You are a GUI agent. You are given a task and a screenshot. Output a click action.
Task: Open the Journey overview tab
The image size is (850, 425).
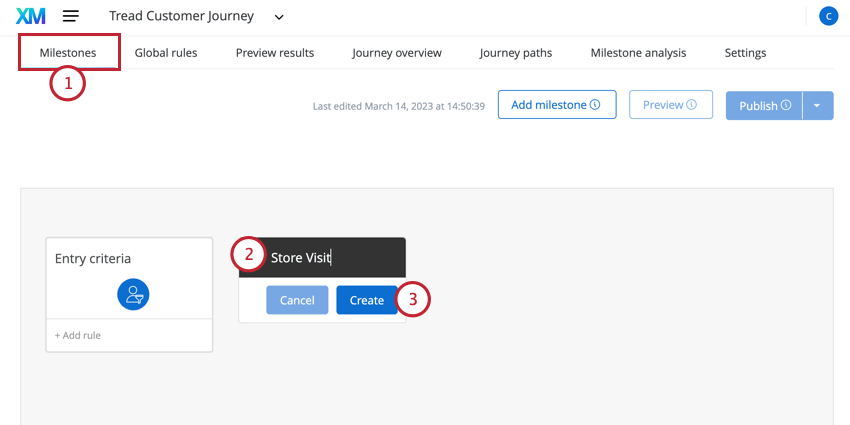click(x=396, y=53)
